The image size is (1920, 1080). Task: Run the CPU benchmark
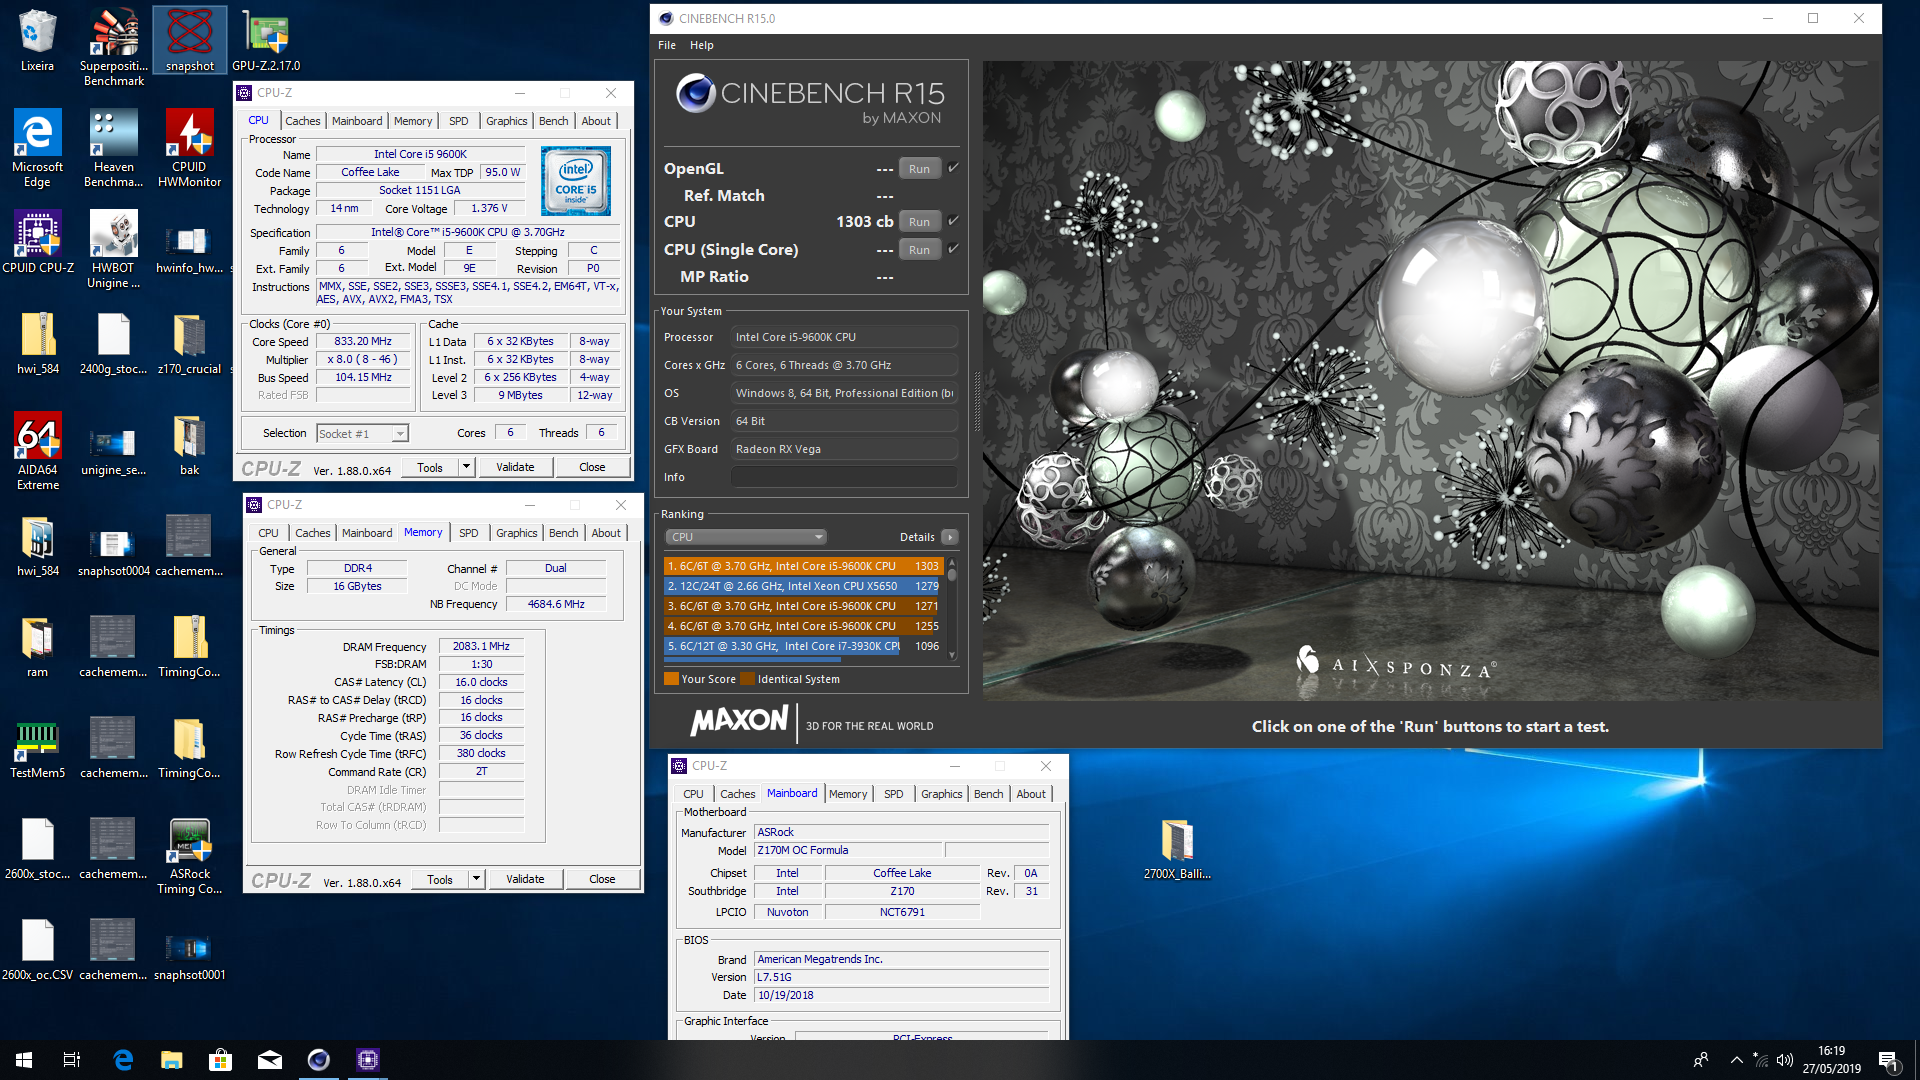(x=919, y=222)
